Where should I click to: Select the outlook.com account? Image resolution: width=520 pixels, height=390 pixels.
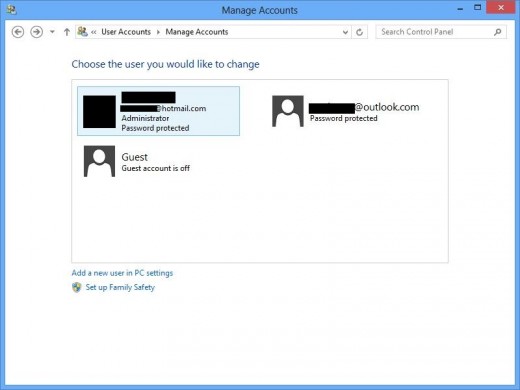[x=346, y=111]
